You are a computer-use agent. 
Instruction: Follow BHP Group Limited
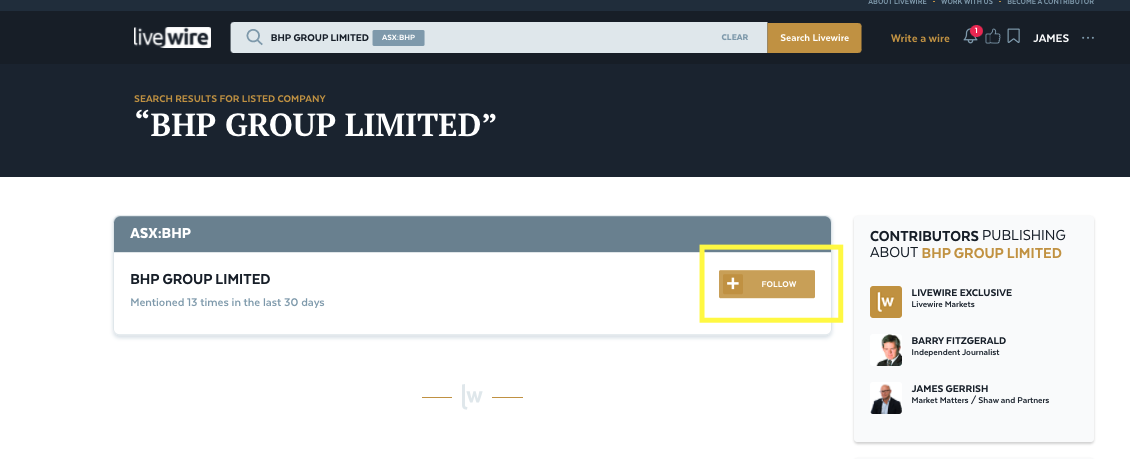click(778, 284)
